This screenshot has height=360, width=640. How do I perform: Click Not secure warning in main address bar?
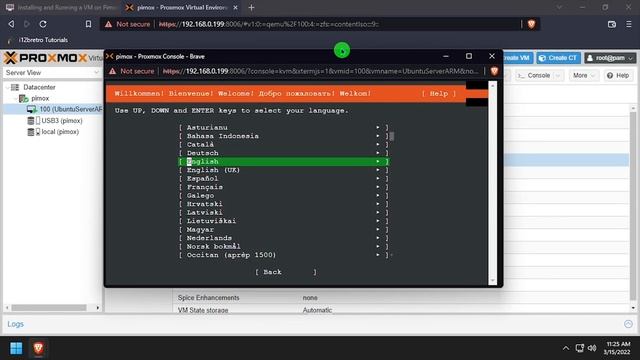click(128, 24)
